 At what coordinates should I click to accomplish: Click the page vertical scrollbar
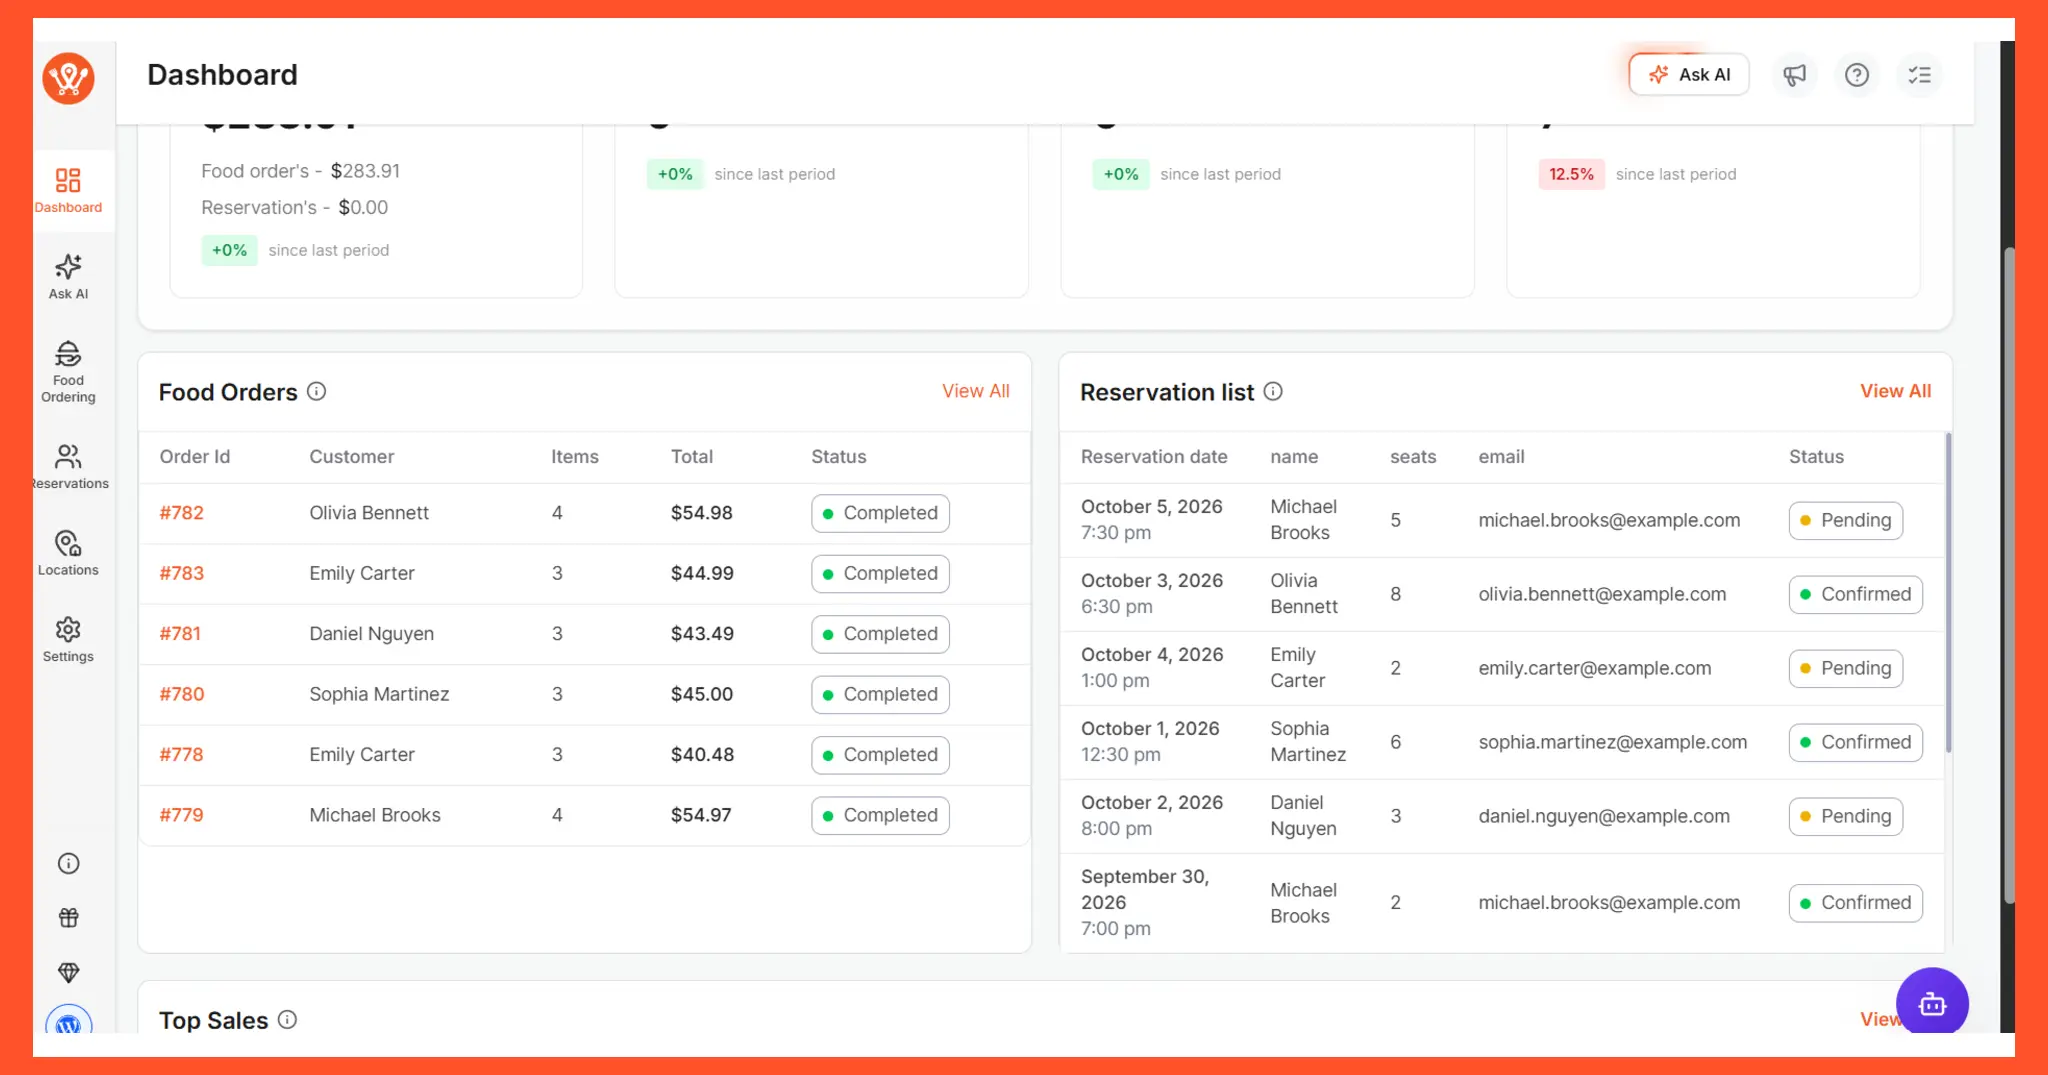2008,575
